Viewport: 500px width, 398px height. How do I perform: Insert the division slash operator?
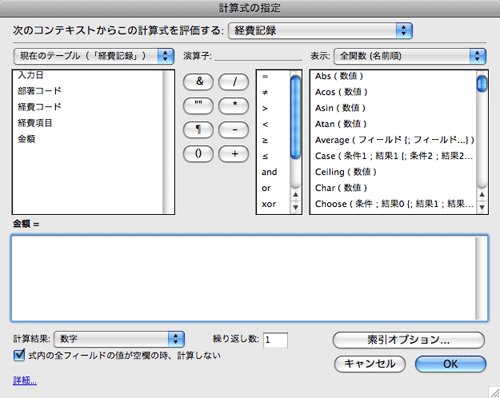[x=234, y=82]
